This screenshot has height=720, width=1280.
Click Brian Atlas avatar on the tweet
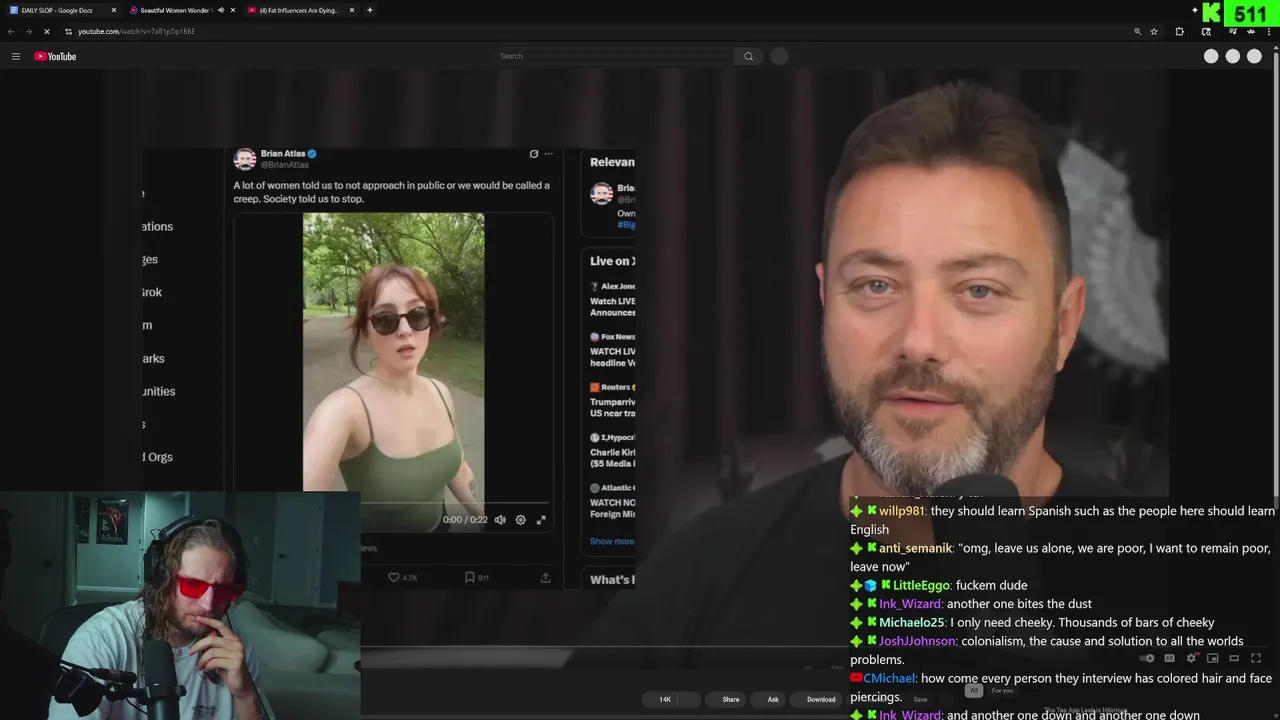245,159
